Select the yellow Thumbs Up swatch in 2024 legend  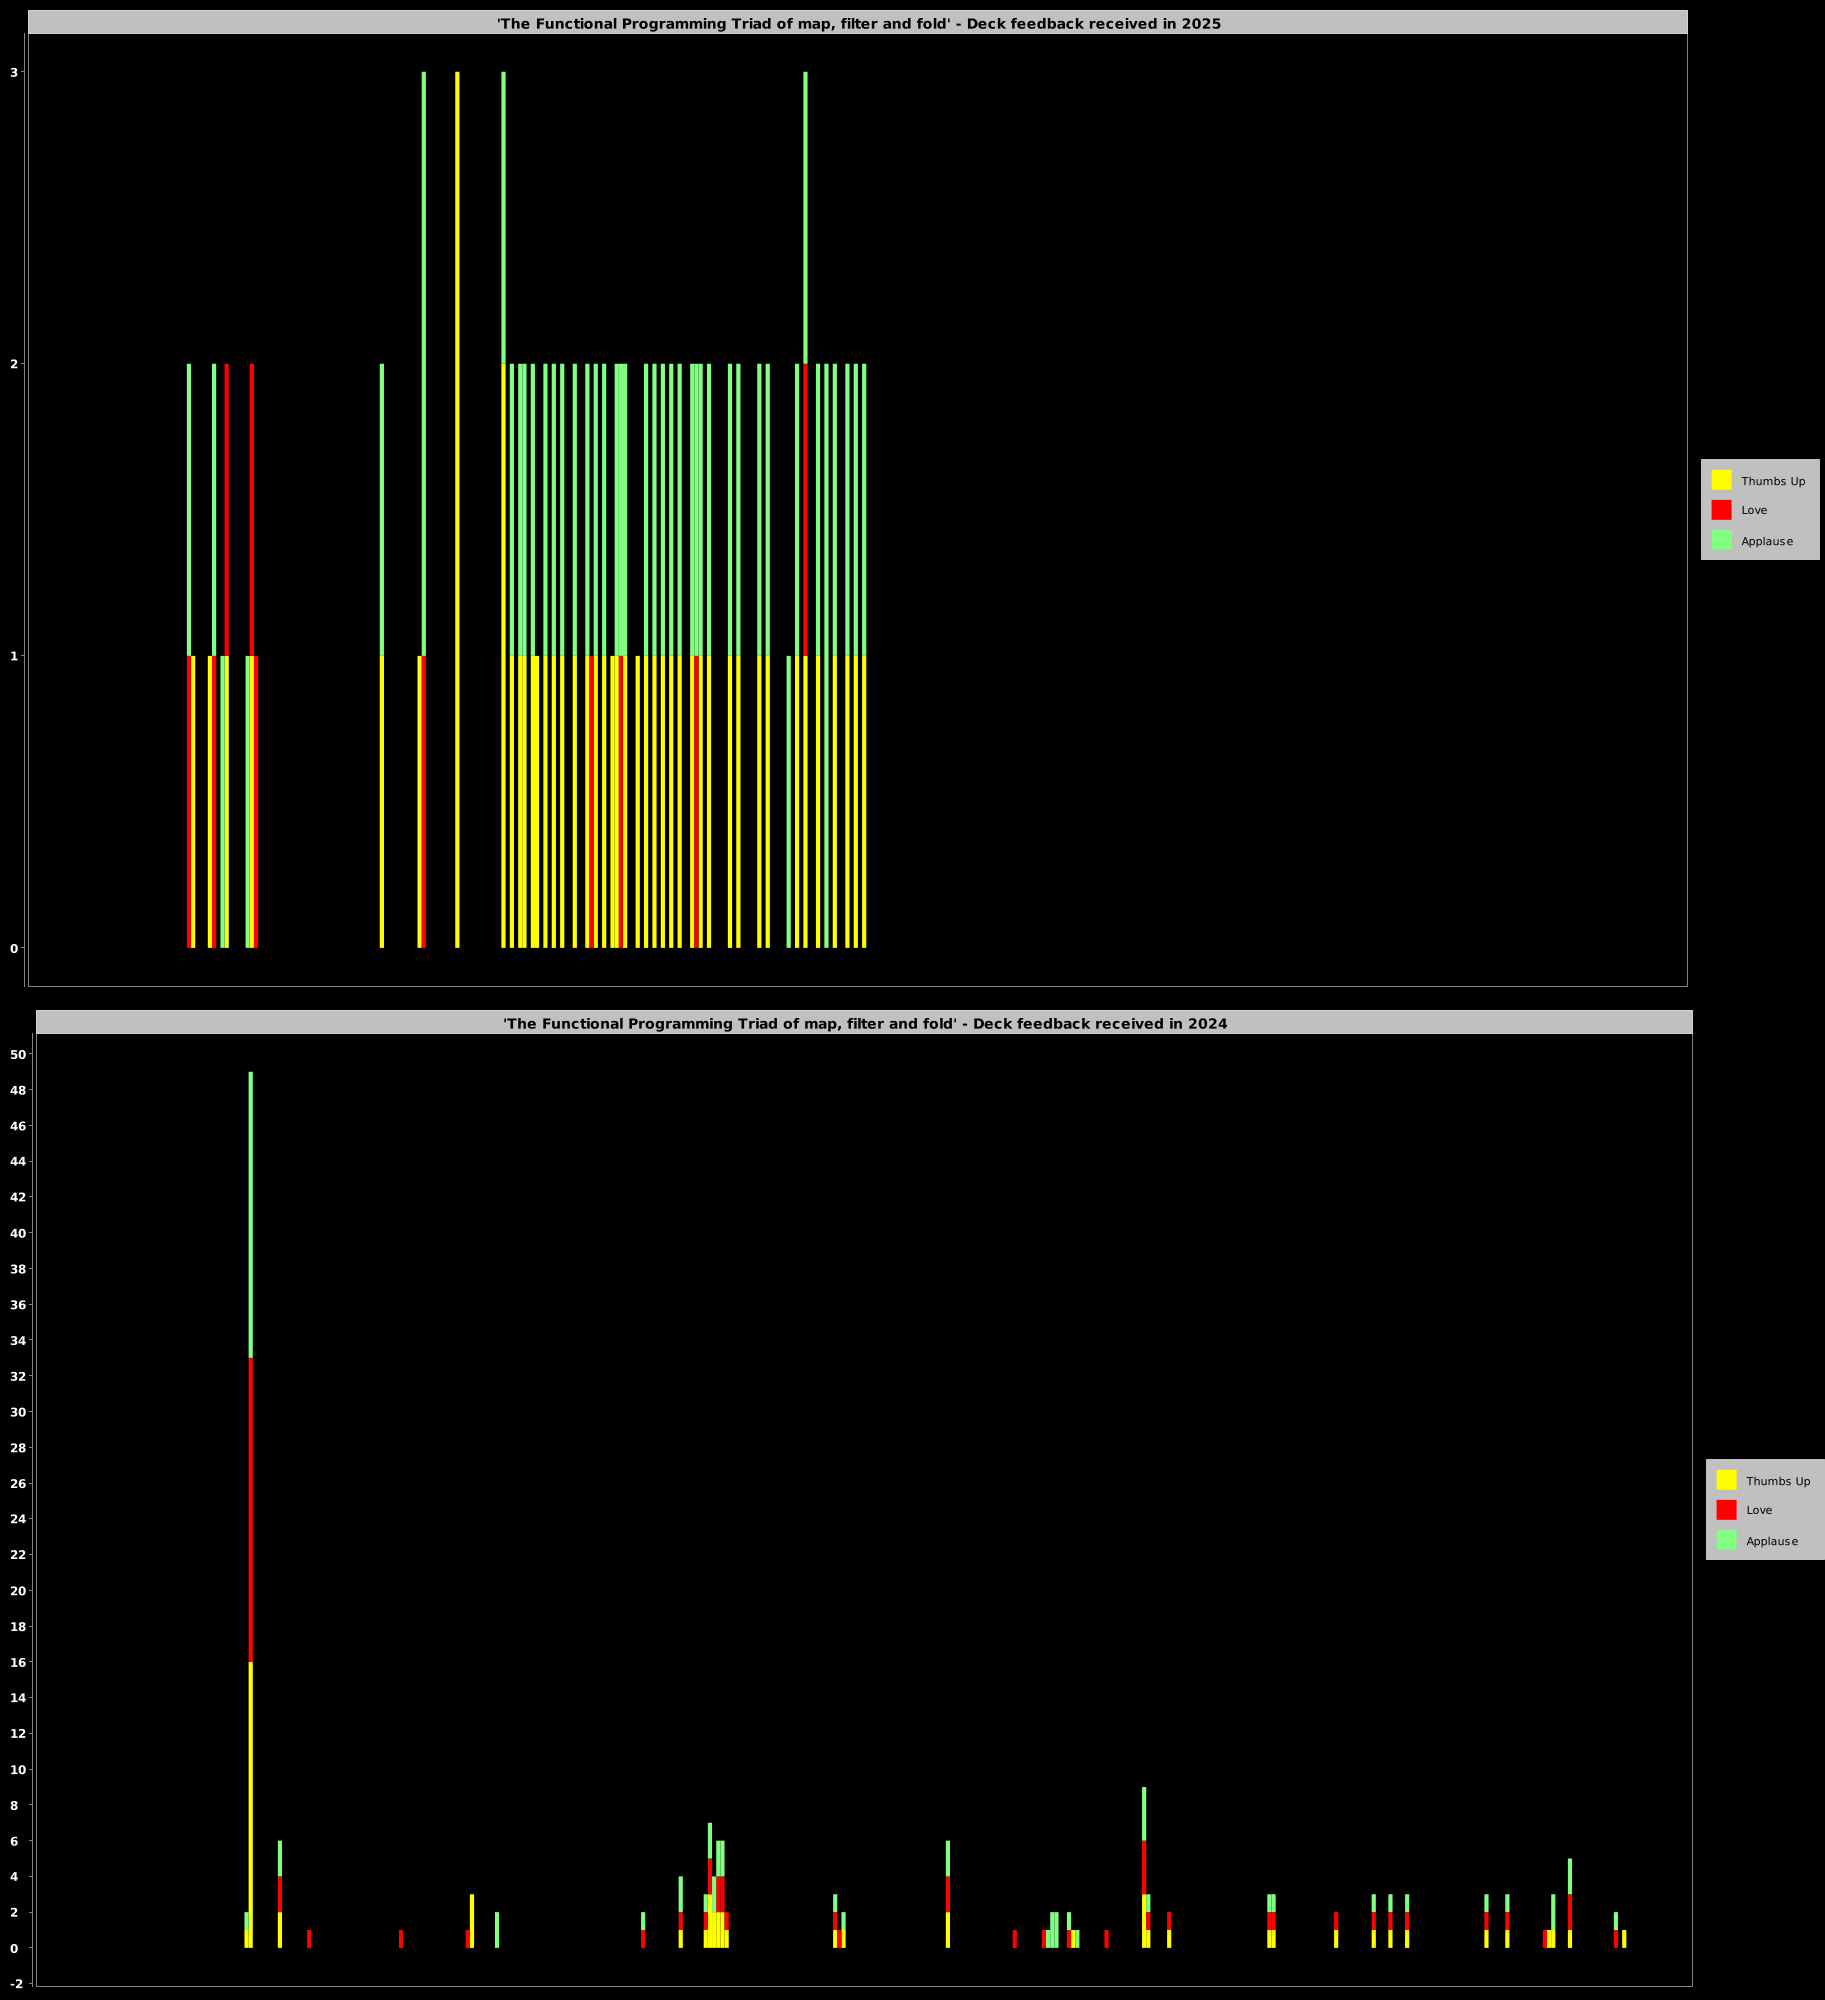[1726, 1480]
